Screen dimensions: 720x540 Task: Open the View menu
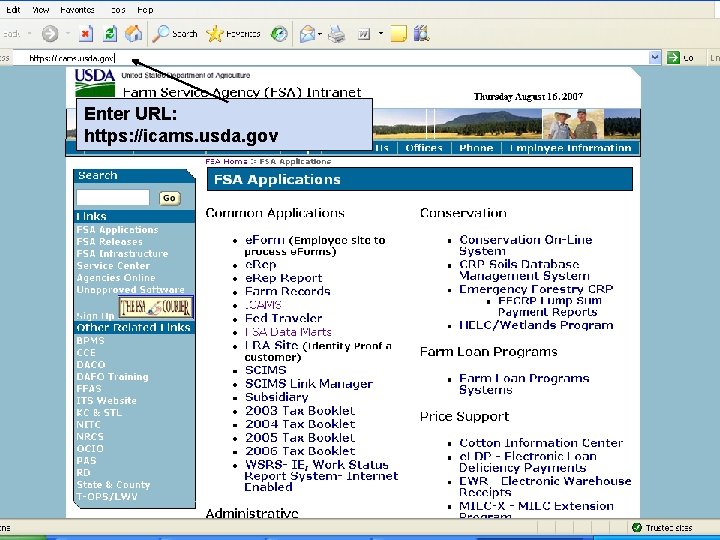coord(40,10)
